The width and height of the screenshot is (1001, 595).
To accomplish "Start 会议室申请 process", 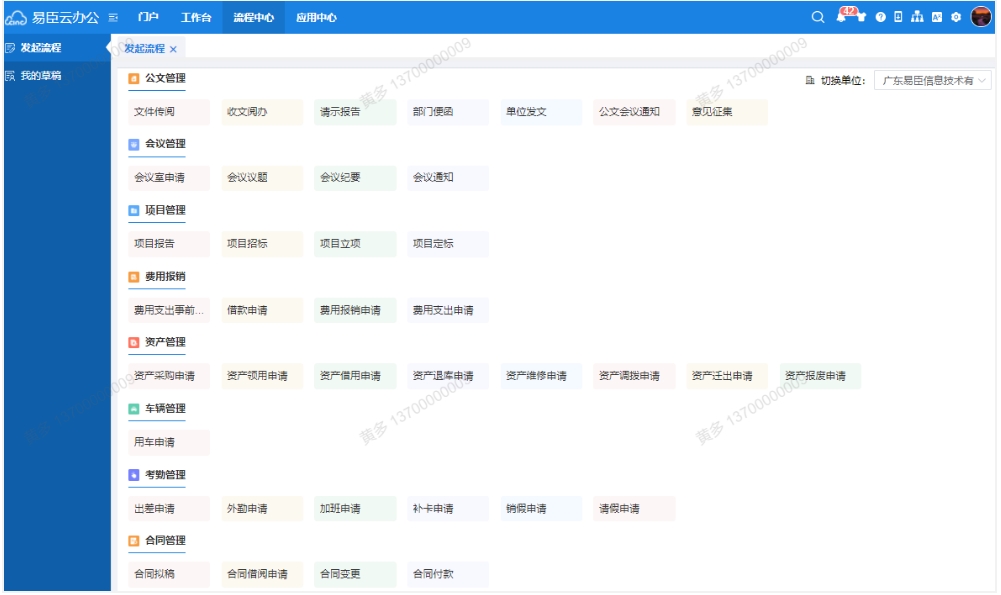I will point(169,178).
